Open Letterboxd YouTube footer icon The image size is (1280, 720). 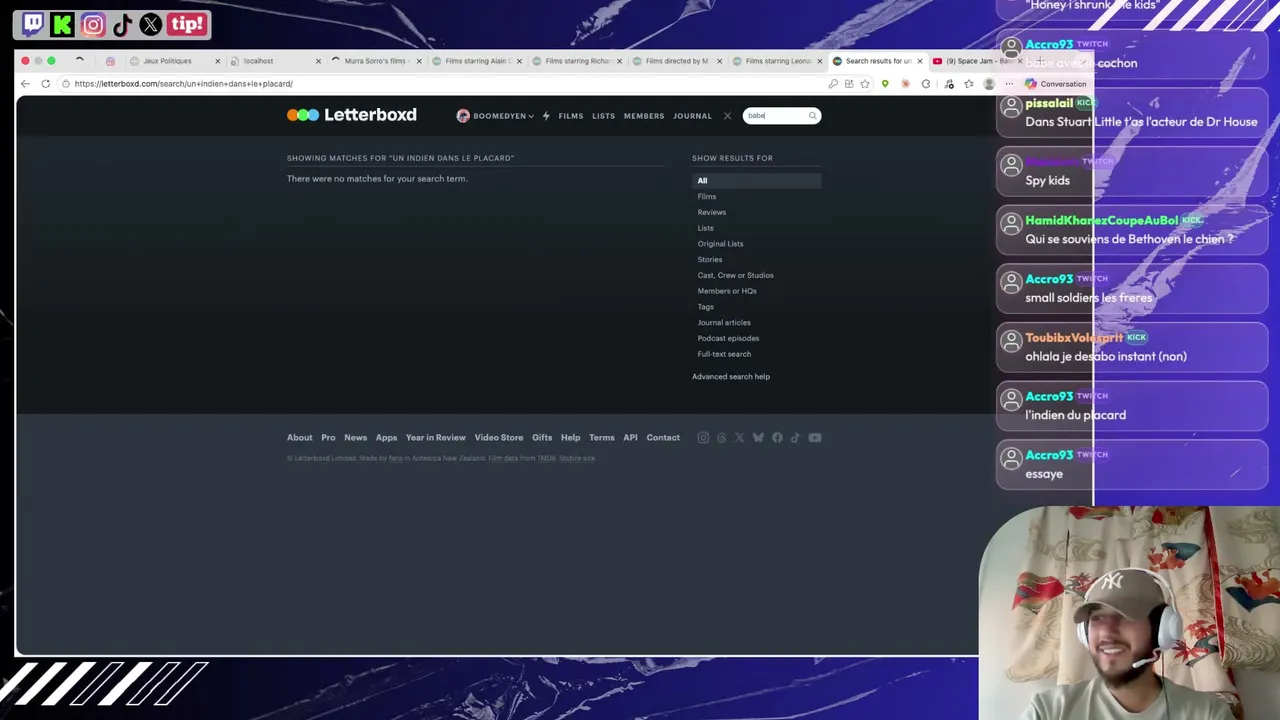(x=815, y=438)
